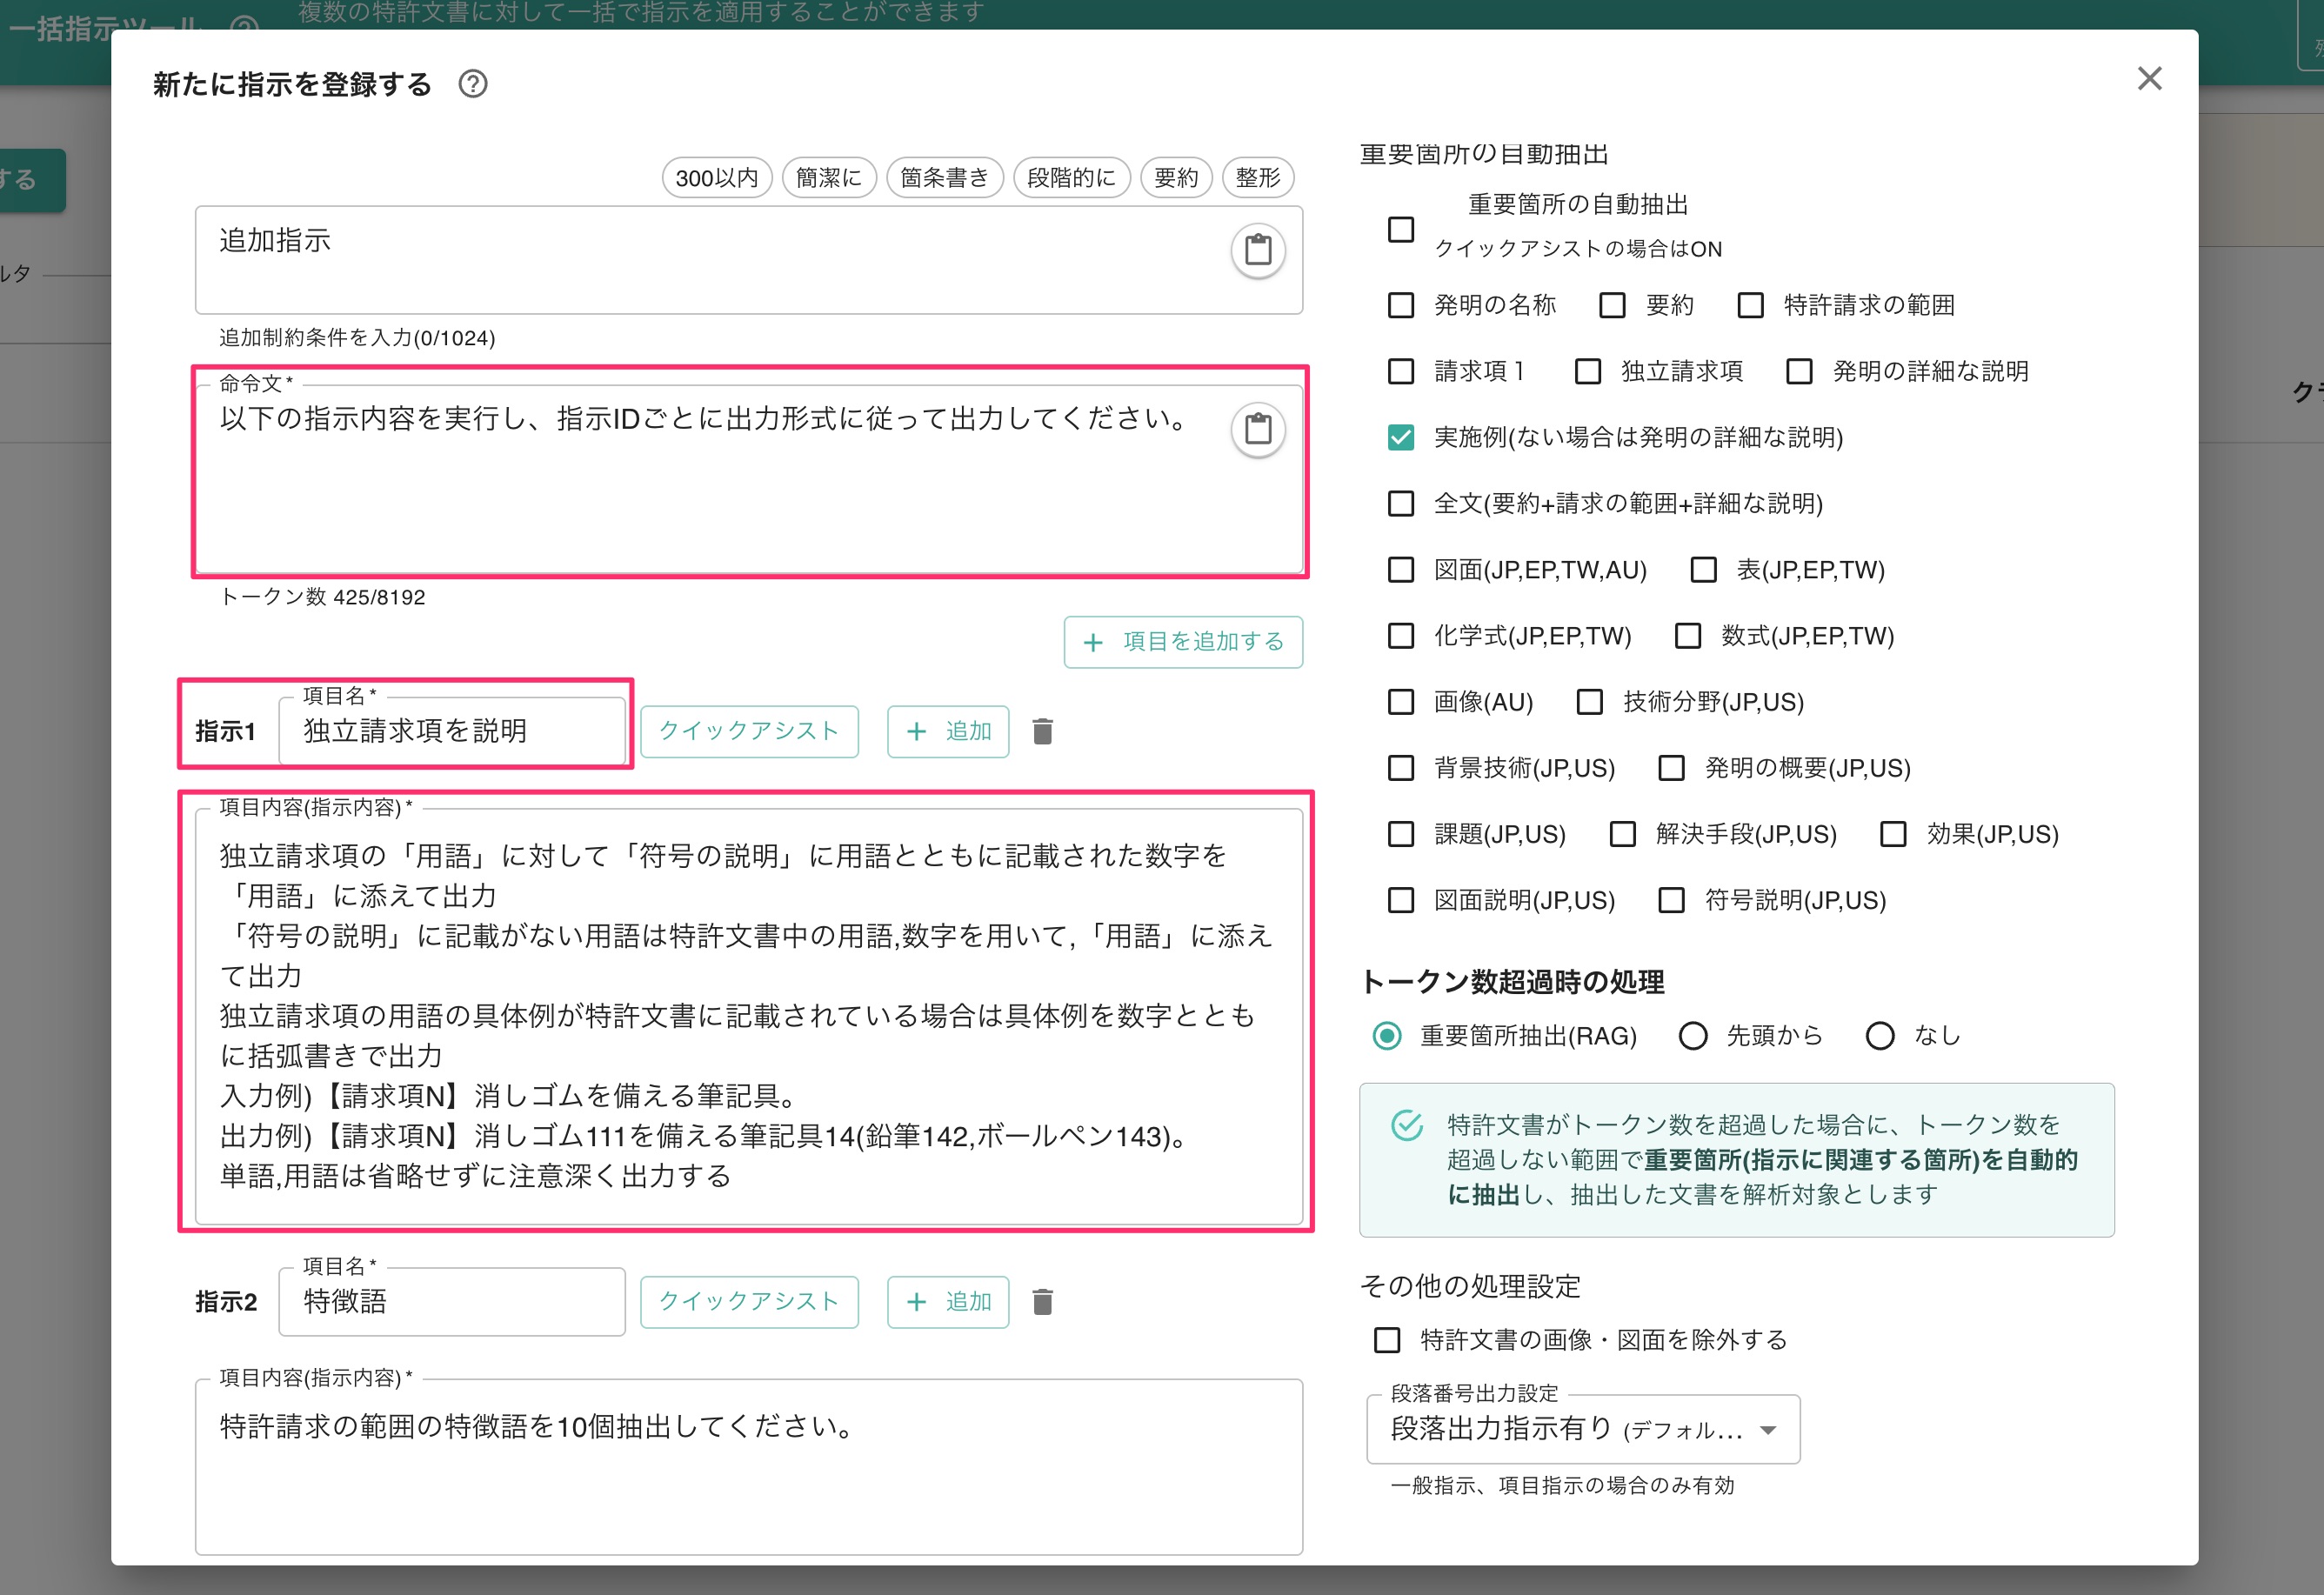Edit the 指示2 項目内容 text area

coord(749,1467)
